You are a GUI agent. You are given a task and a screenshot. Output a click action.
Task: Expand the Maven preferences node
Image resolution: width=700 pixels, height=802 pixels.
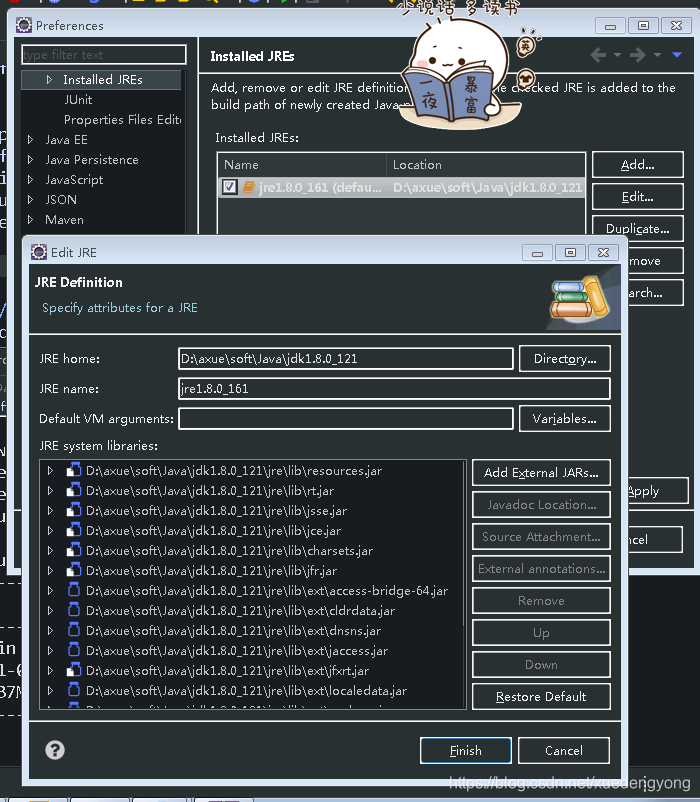(30, 219)
